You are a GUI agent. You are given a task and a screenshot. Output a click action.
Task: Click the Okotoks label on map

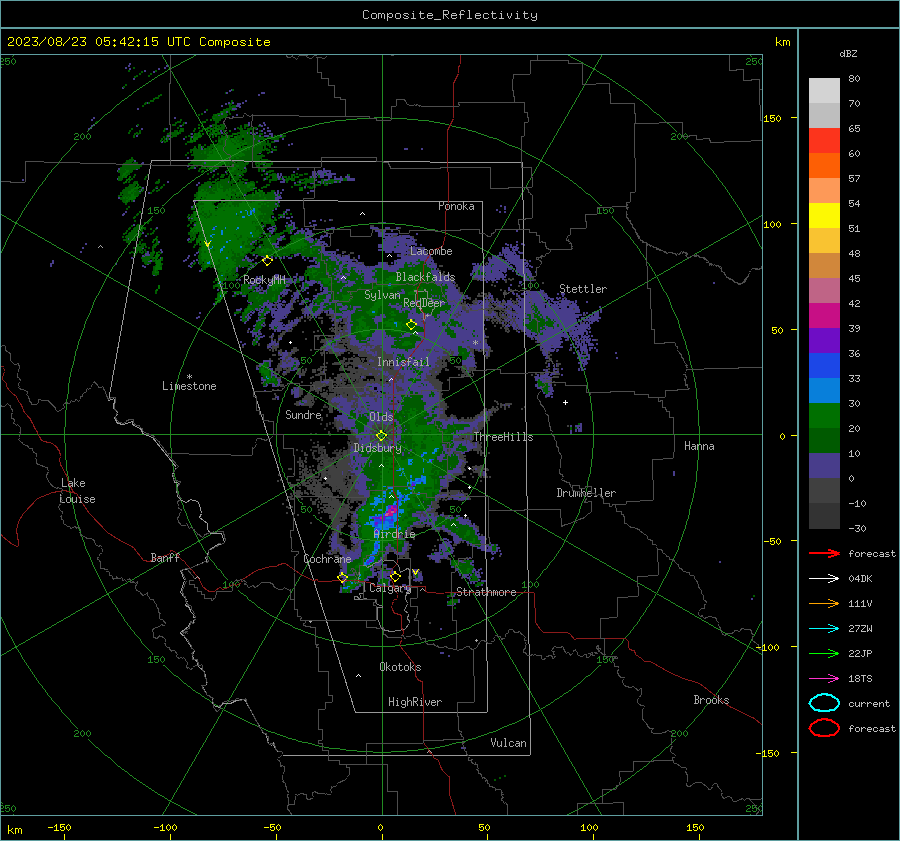point(400,666)
